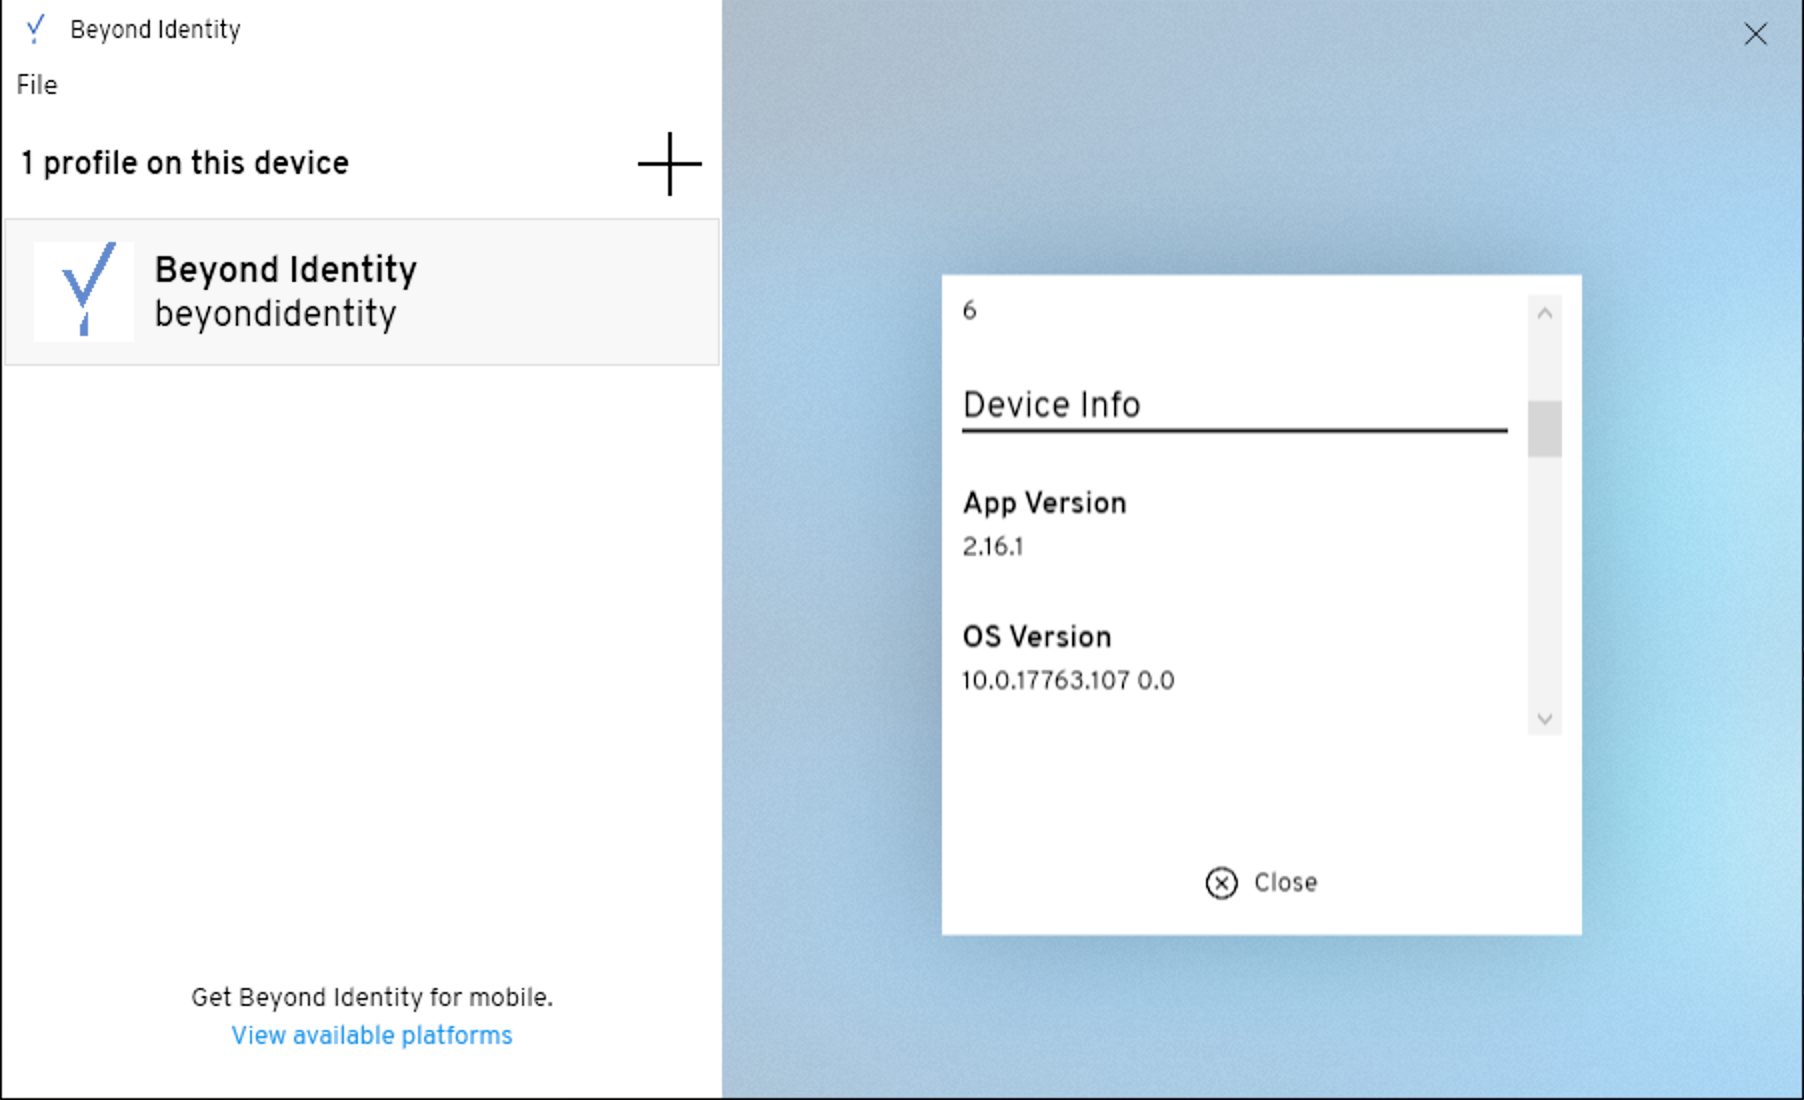The width and height of the screenshot is (1804, 1100).
Task: Close the window with top-right X
Action: pos(1755,34)
